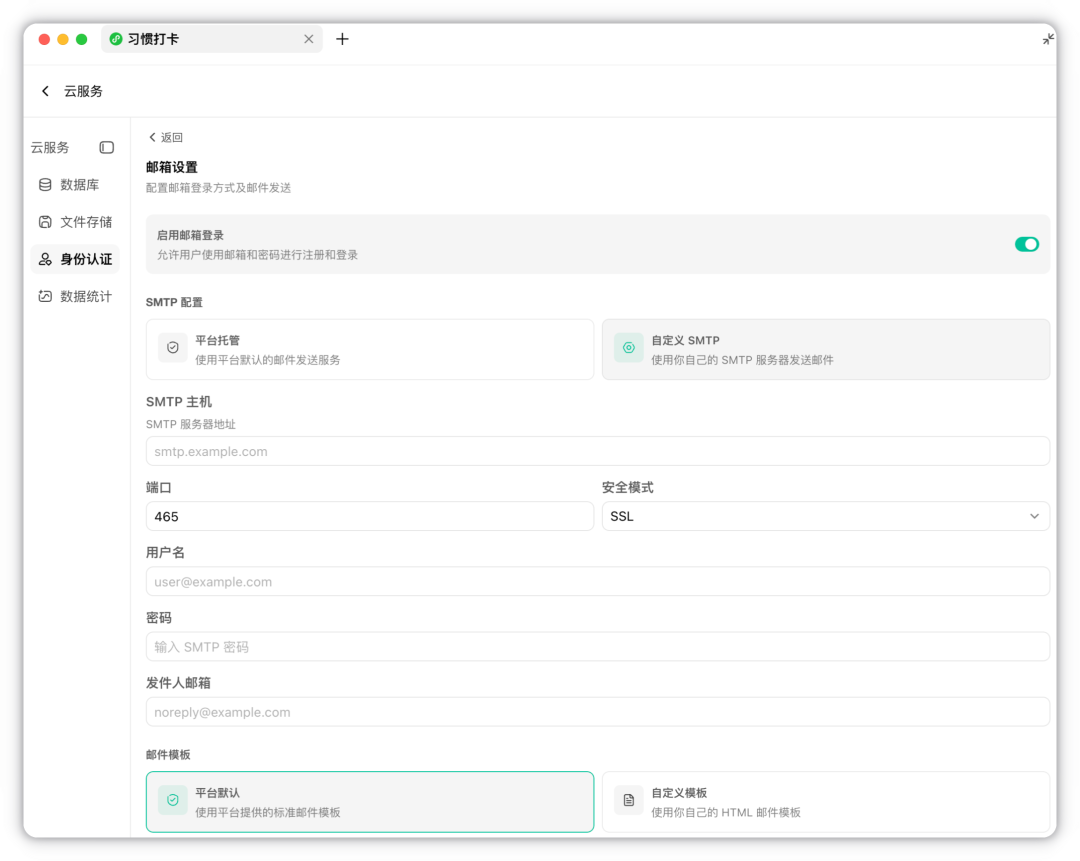This screenshot has width=1080, height=861.
Task: Click the 云服务 label in sidebar
Action: 50,147
